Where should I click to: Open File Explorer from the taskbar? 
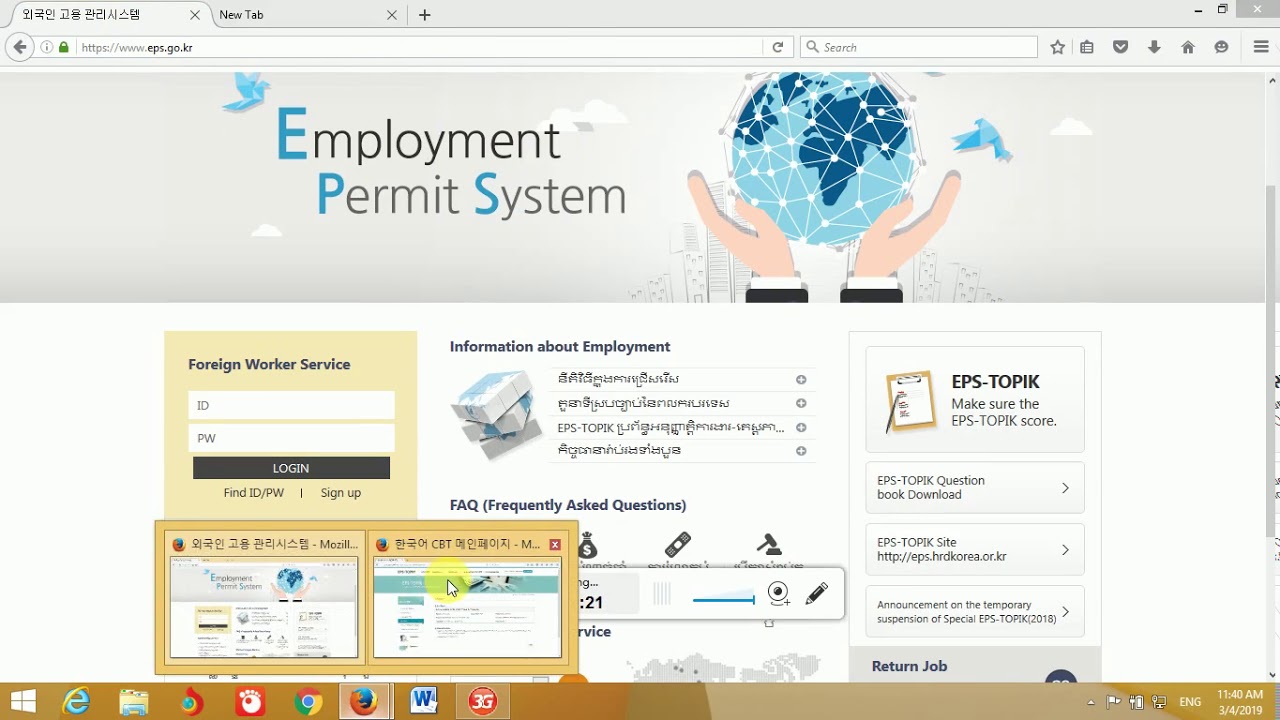click(x=134, y=702)
